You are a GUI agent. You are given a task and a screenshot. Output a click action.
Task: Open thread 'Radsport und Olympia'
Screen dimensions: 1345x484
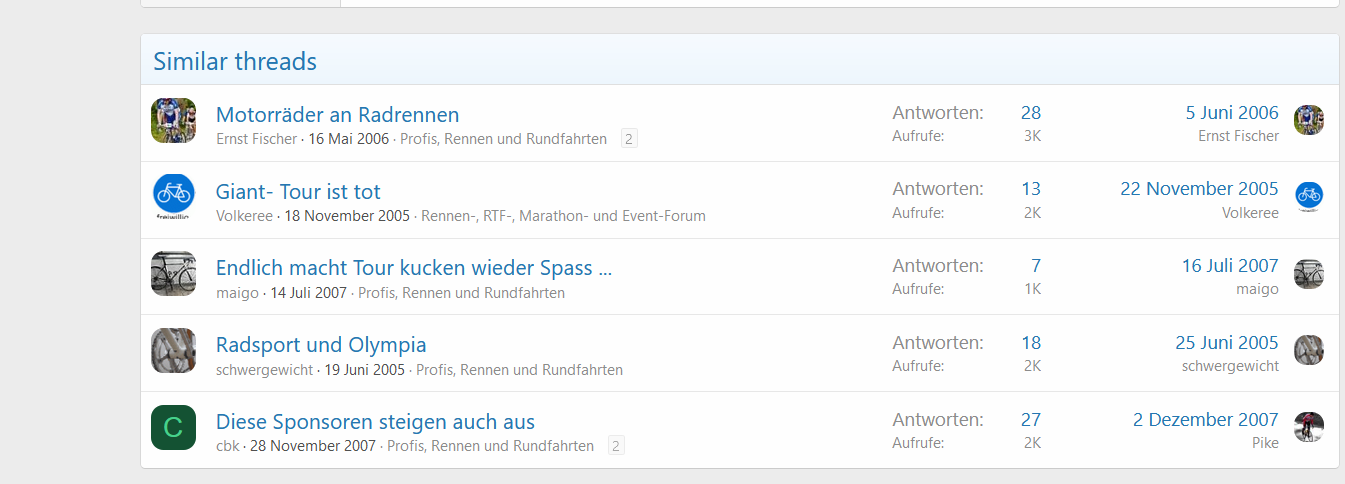click(x=321, y=345)
